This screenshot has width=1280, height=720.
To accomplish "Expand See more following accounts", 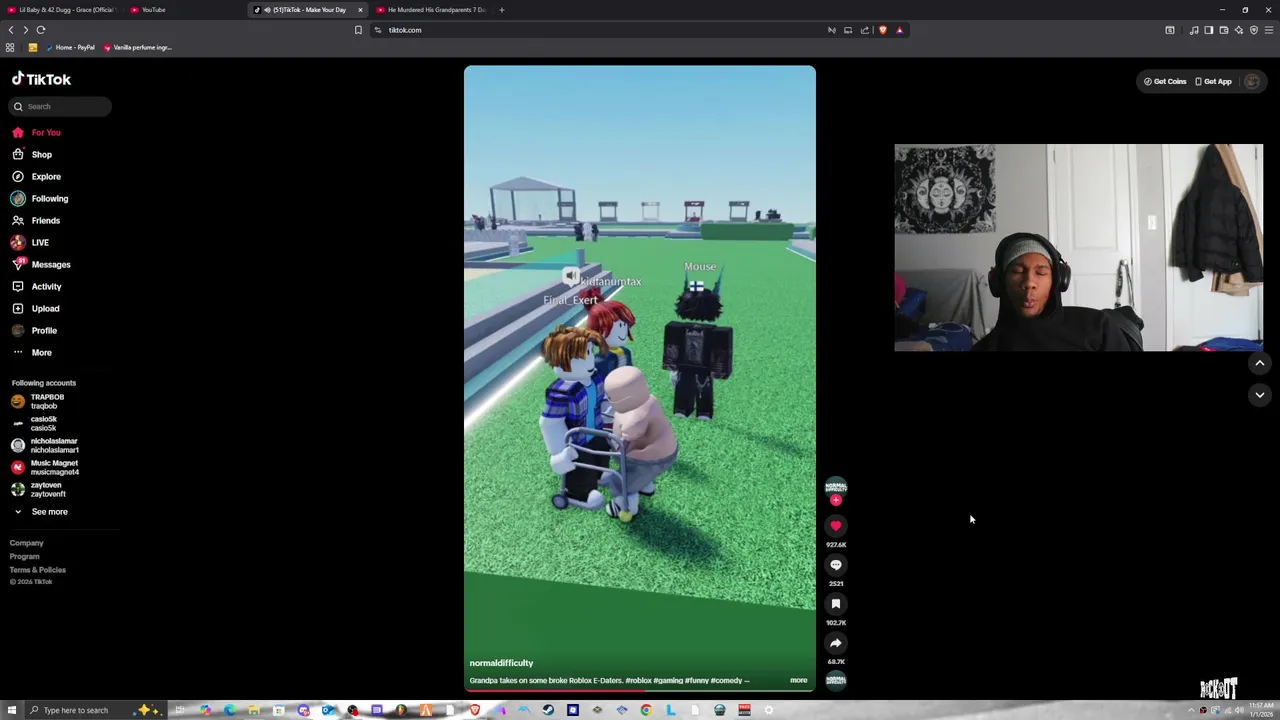I will click(x=40, y=511).
